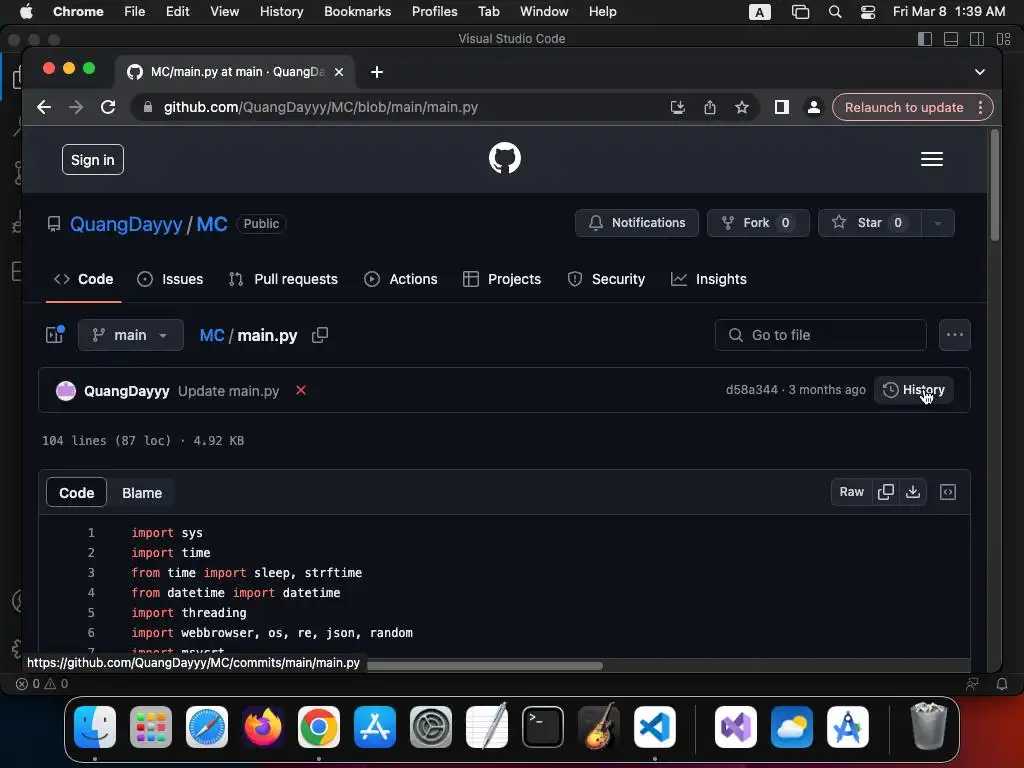Screen dimensions: 1024x768
Task: Open the main branch dropdown
Action: coord(131,335)
